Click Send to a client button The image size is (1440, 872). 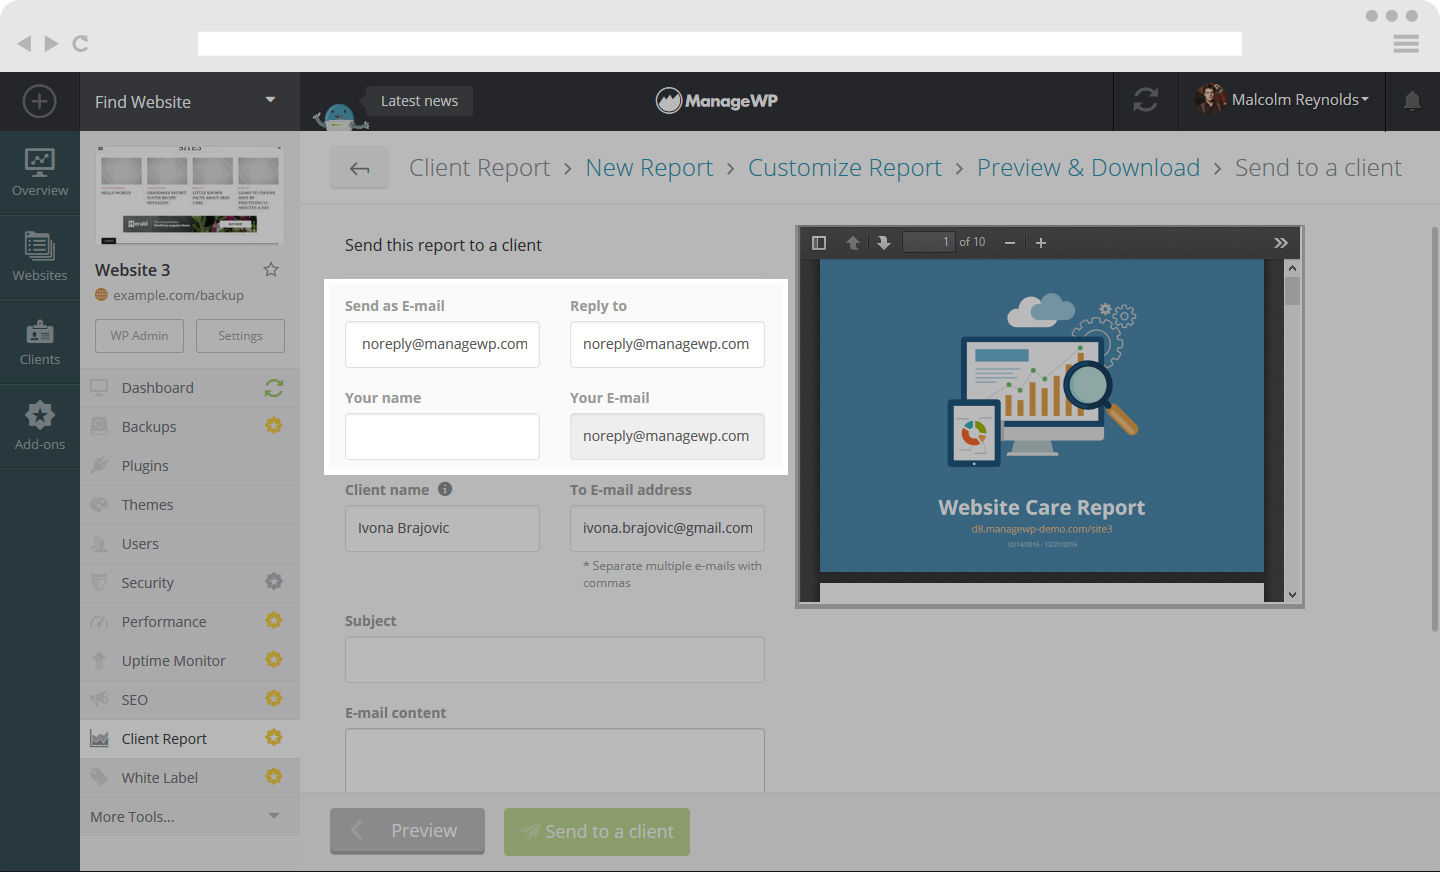click(x=597, y=831)
